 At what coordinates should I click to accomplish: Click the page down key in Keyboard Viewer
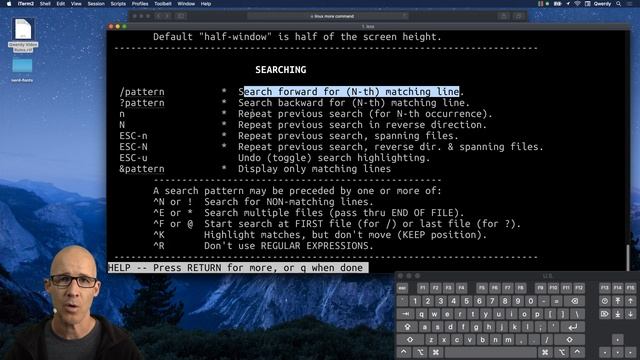tap(630, 314)
